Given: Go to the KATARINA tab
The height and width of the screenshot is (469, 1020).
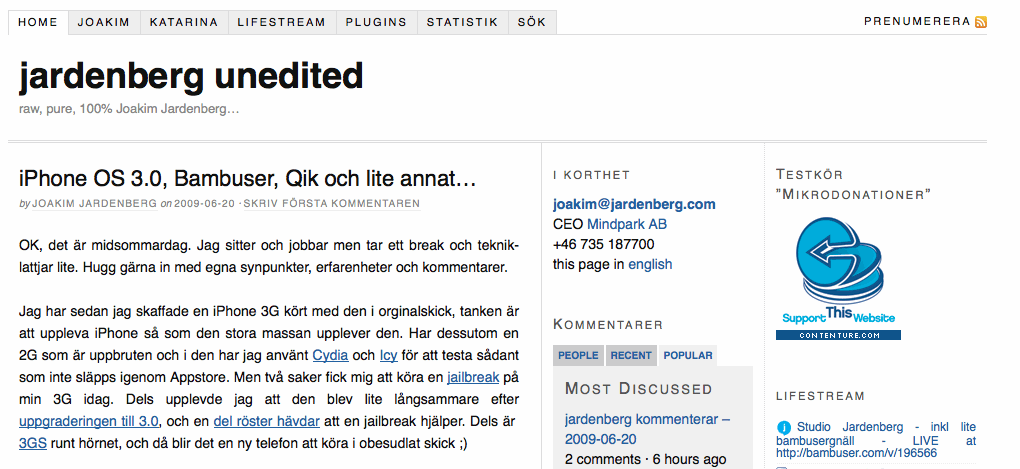Looking at the screenshot, I should tap(184, 22).
